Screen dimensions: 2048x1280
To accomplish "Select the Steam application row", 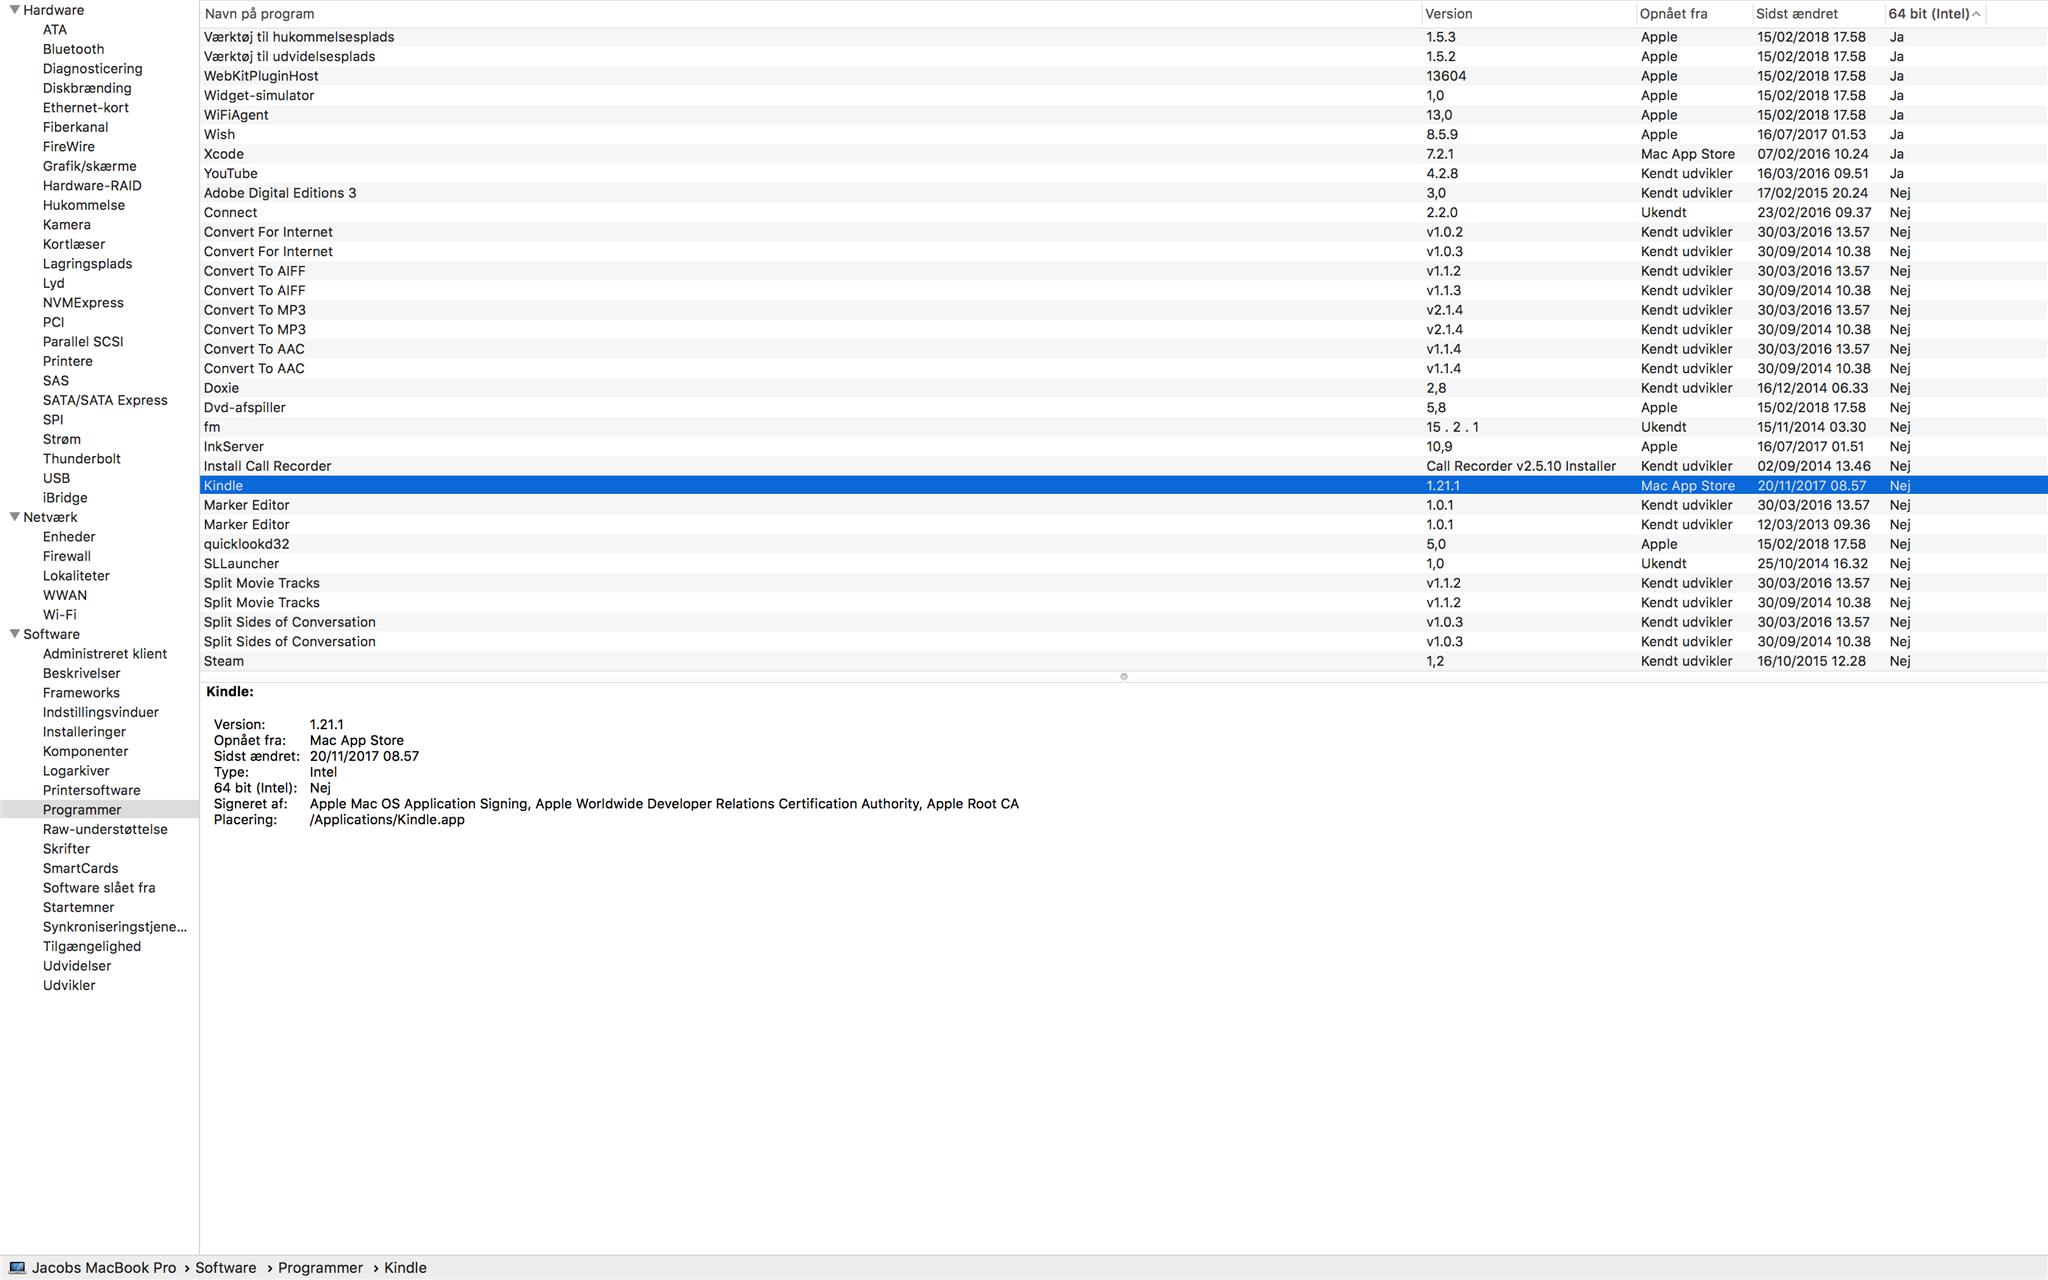I will 224,661.
